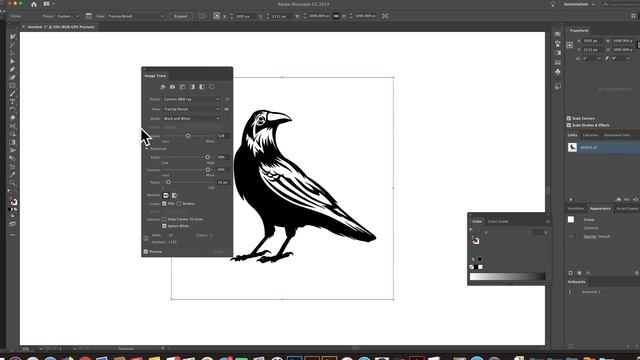This screenshot has height=360, width=640.
Task: Switch to the Asset Export tab
Action: point(627,209)
